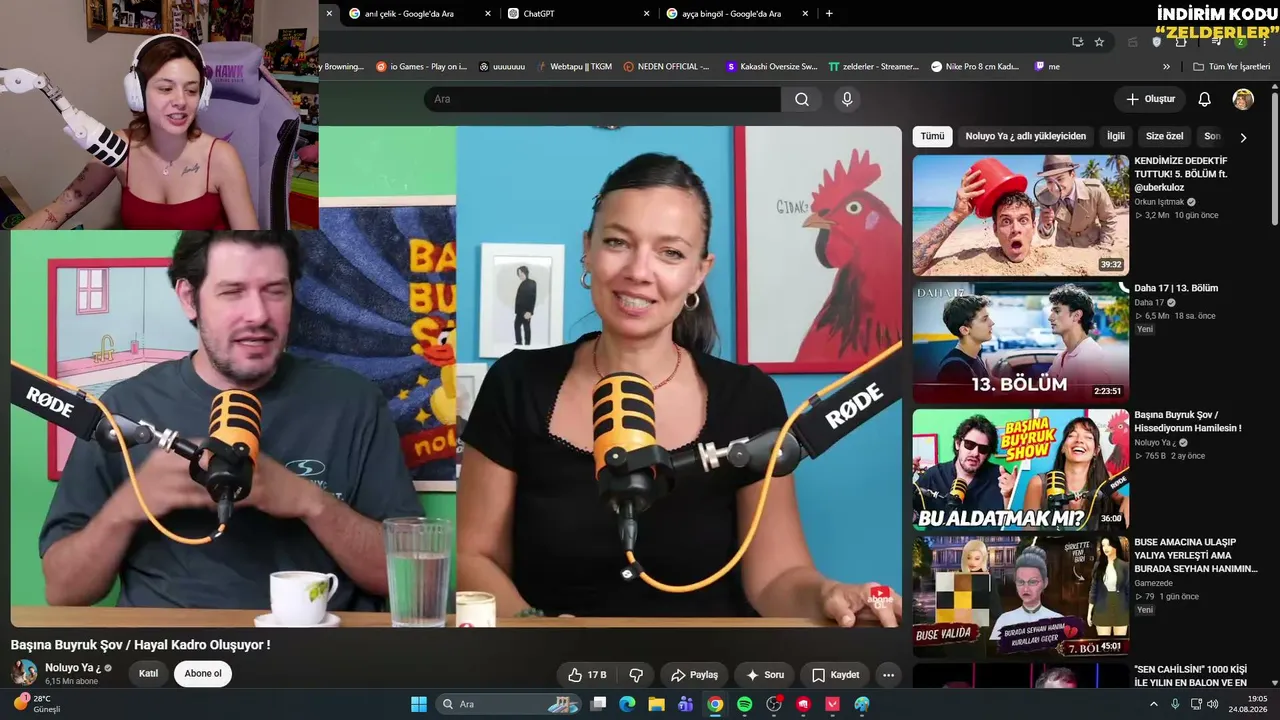The width and height of the screenshot is (1280, 720).
Task: Click the microphone icon in system tray
Action: coord(1175,704)
